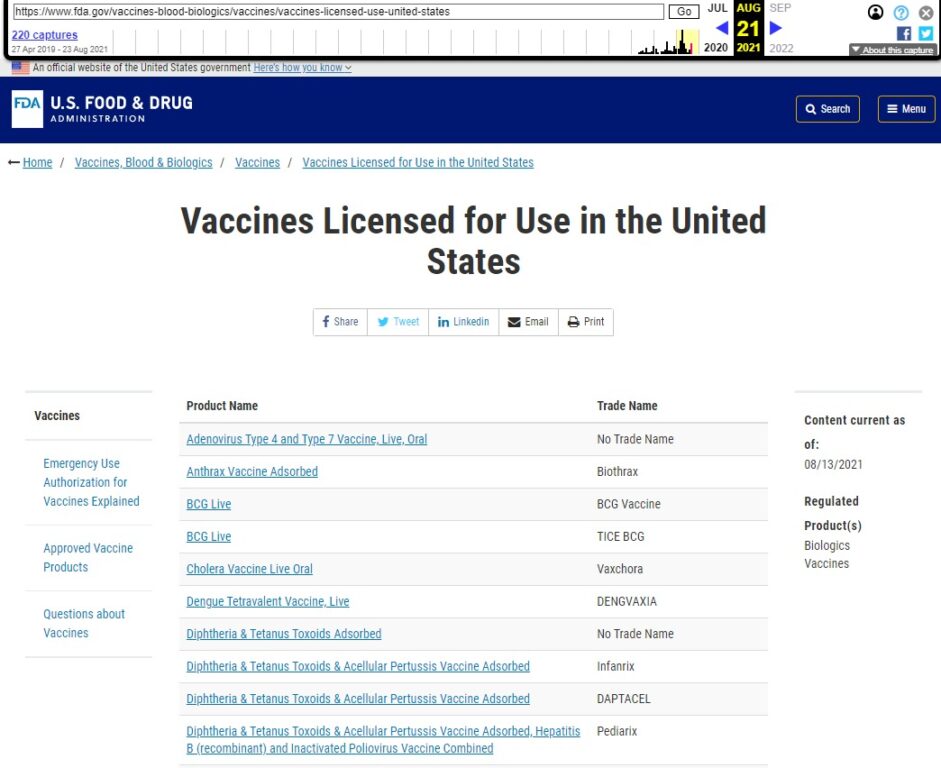Share capture via Wayback Facebook icon
Image resolution: width=941 pixels, height=768 pixels.
click(x=903, y=34)
